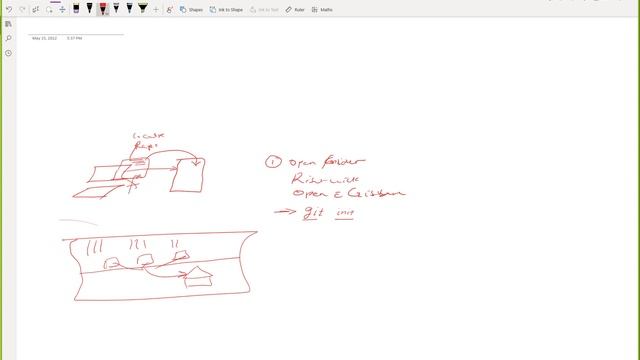Click the Redo arrow in the toolbar
Image resolution: width=640 pixels, height=360 pixels.
pyautogui.click(x=22, y=9)
